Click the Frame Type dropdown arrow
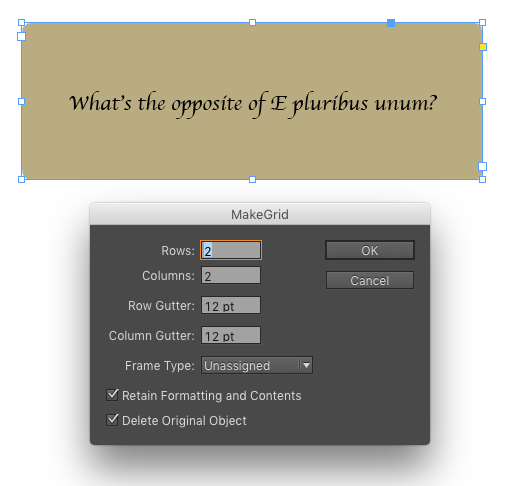The height and width of the screenshot is (486, 506). click(306, 365)
